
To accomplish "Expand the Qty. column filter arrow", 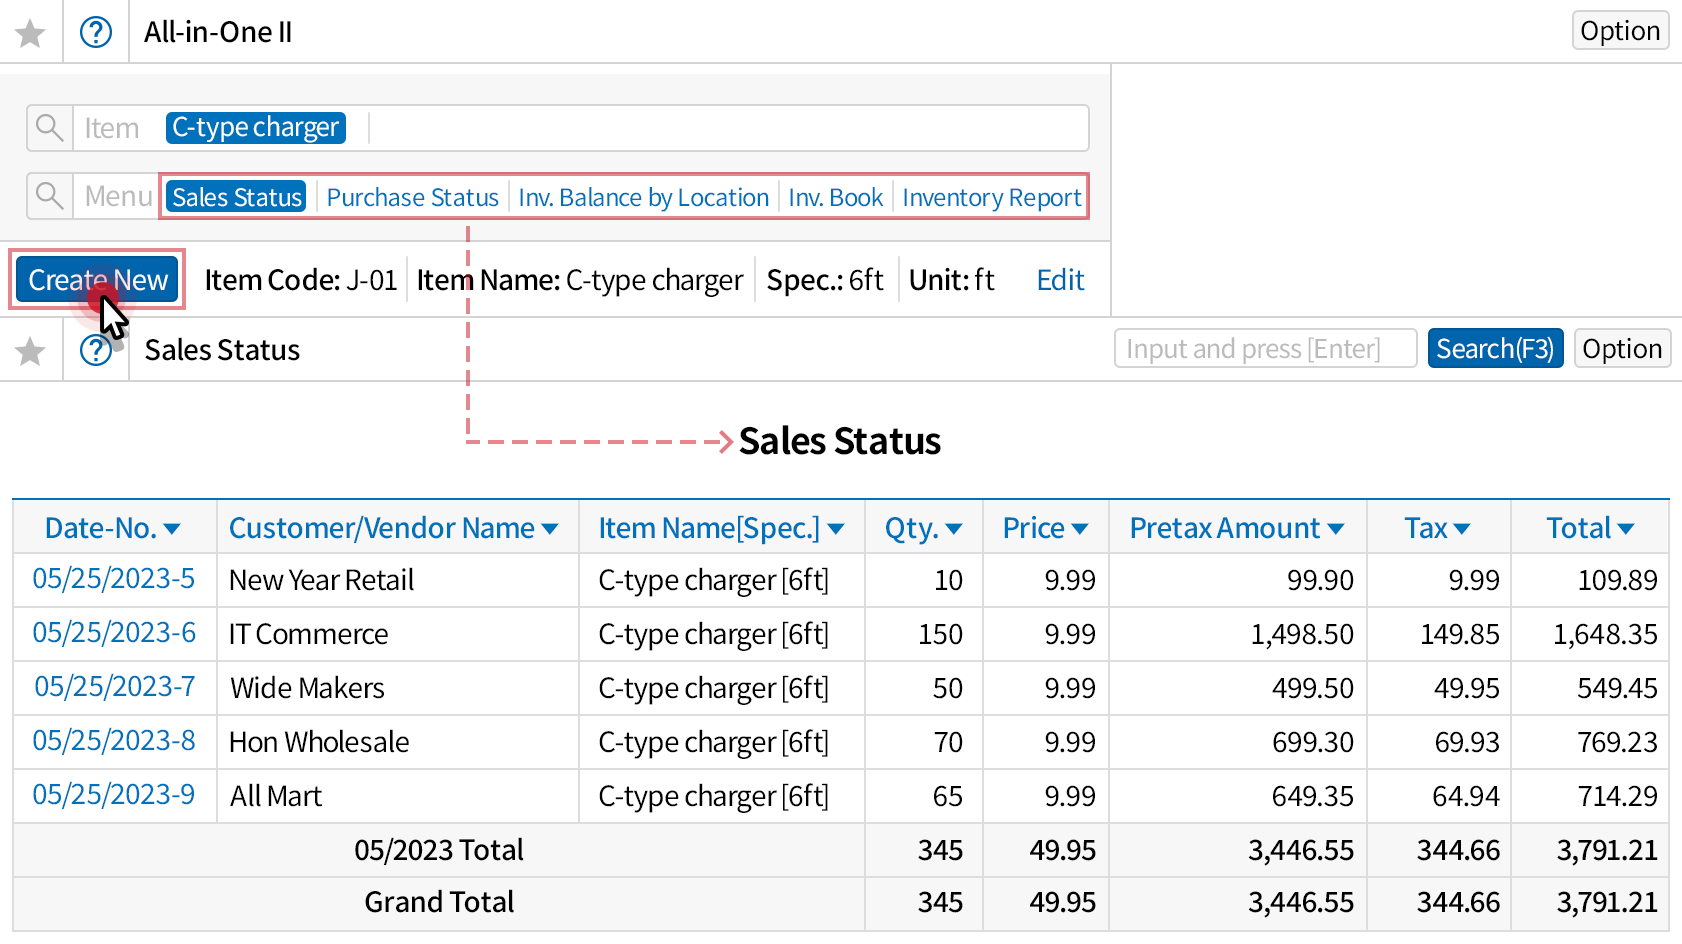I will (953, 529).
